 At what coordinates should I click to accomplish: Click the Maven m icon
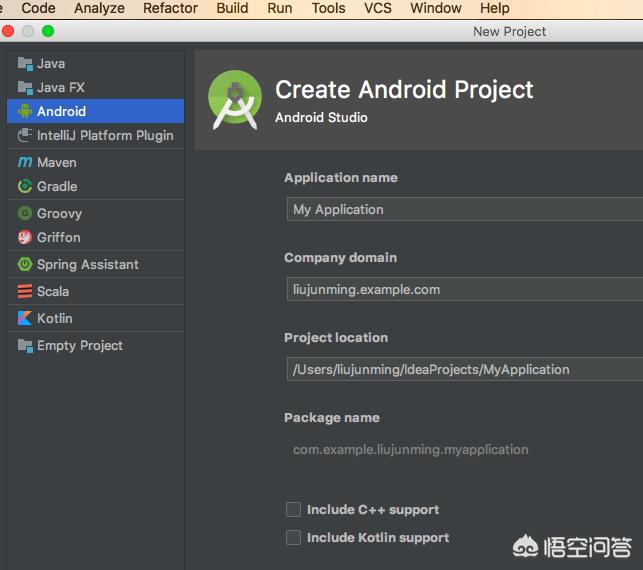pyautogui.click(x=25, y=162)
